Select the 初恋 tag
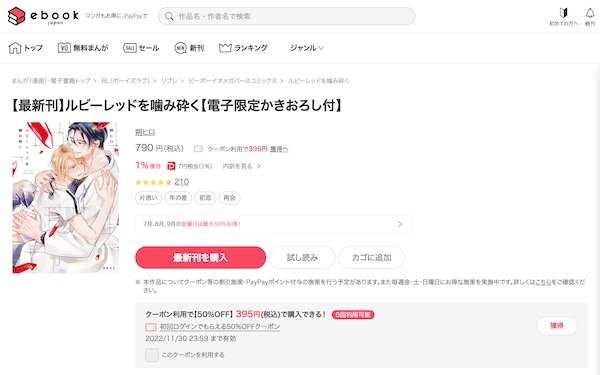The height and width of the screenshot is (375, 600). pos(205,198)
